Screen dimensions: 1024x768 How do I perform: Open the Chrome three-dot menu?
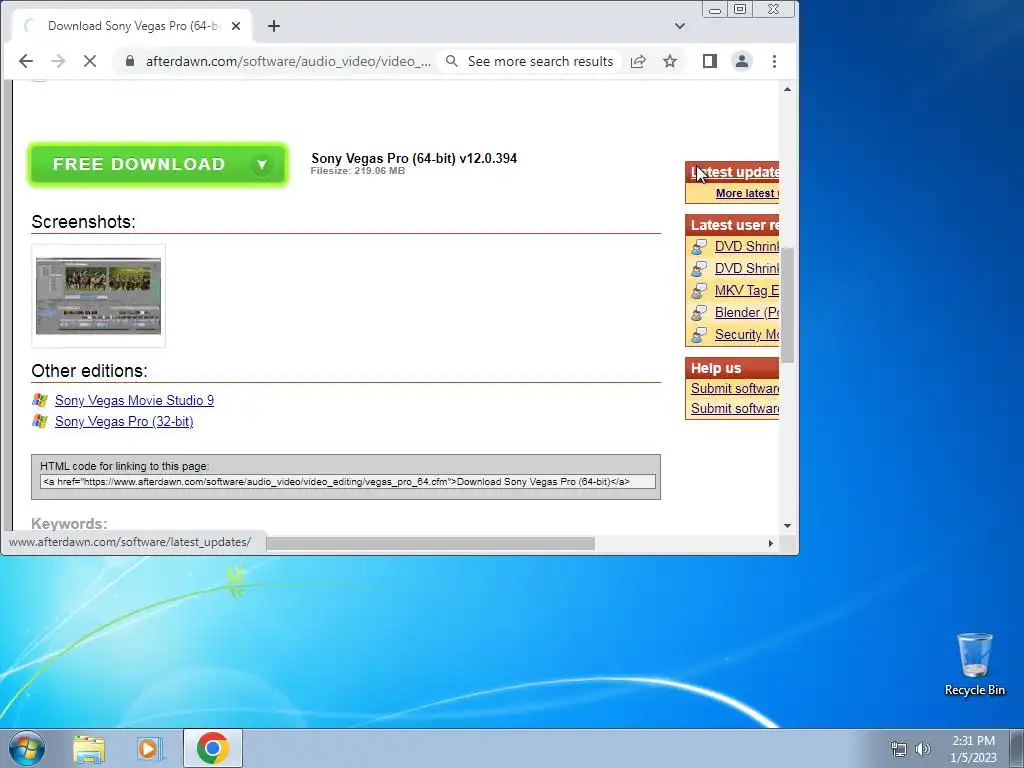(775, 61)
